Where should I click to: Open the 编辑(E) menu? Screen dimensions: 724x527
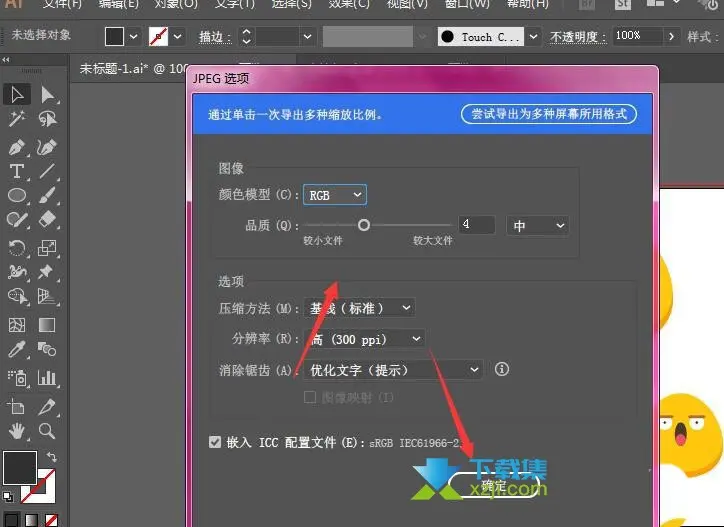(118, 4)
